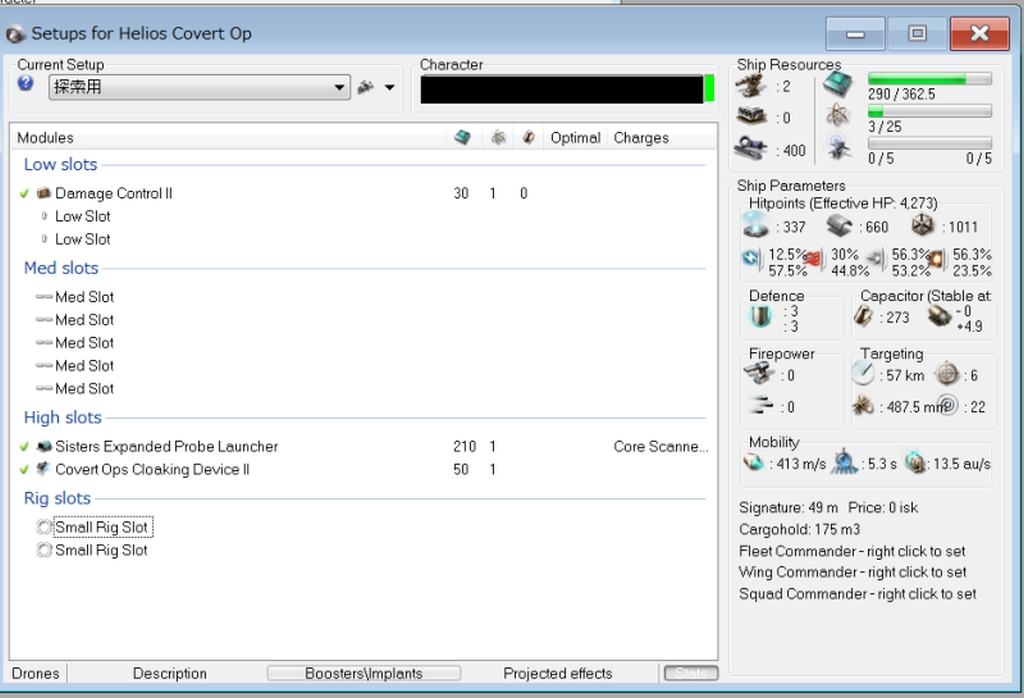Click the CPU resource icon
This screenshot has height=698, width=1024.
click(x=837, y=84)
